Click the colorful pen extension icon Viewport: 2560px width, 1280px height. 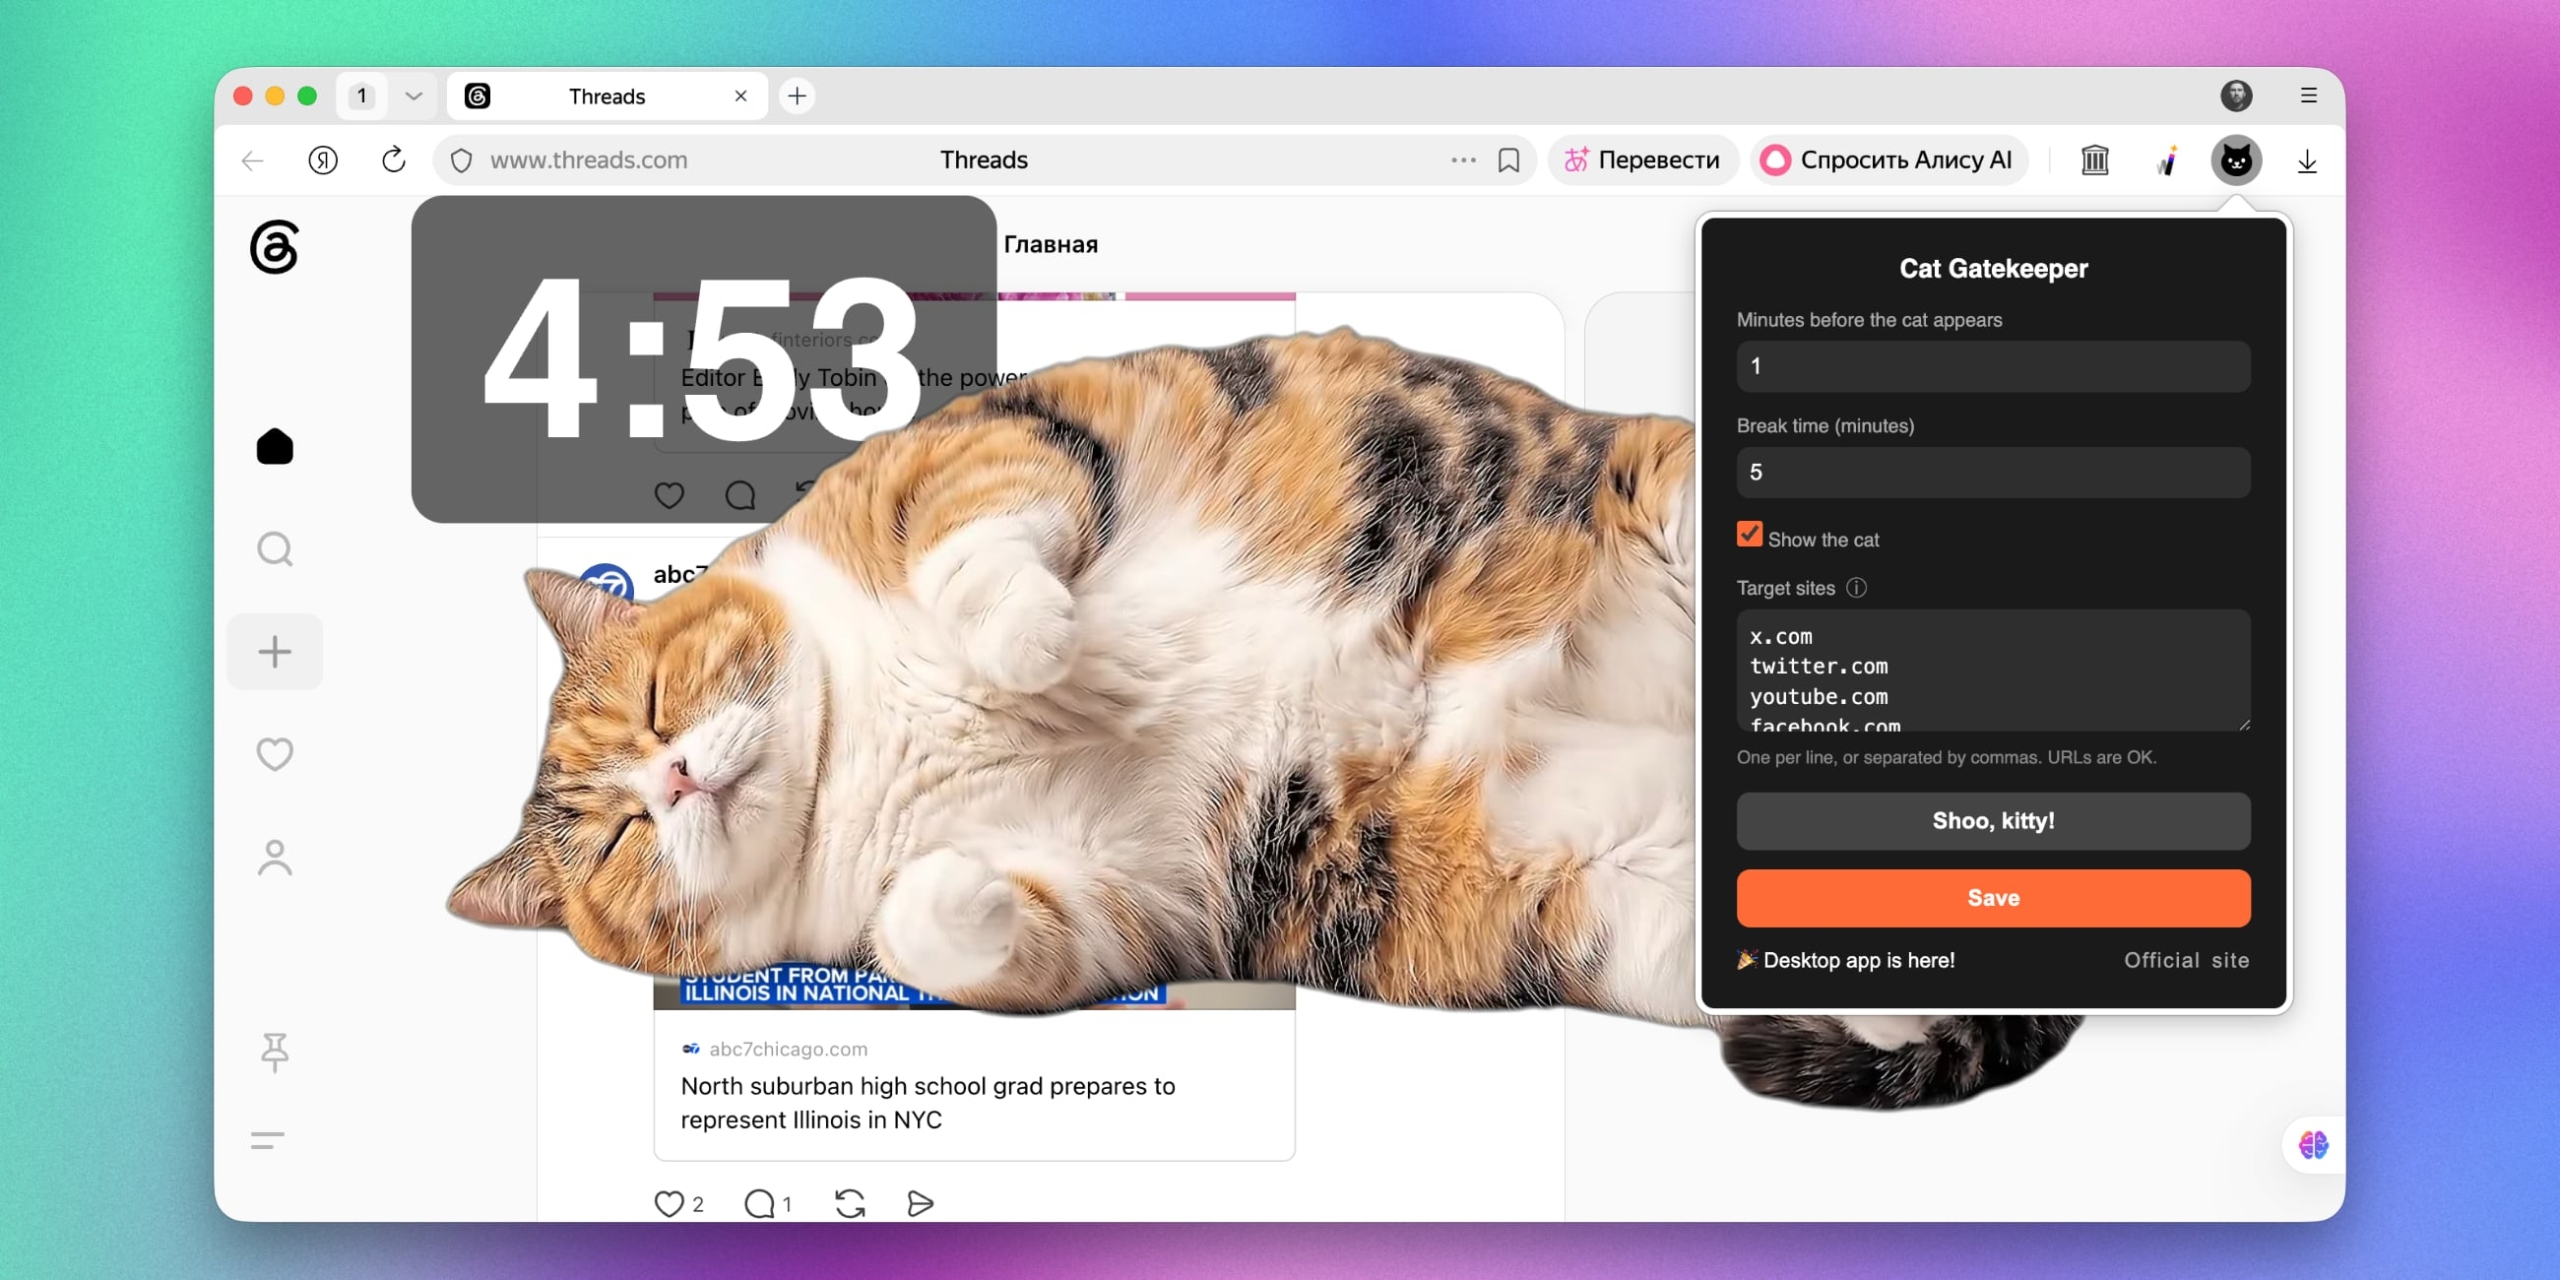[x=2167, y=160]
